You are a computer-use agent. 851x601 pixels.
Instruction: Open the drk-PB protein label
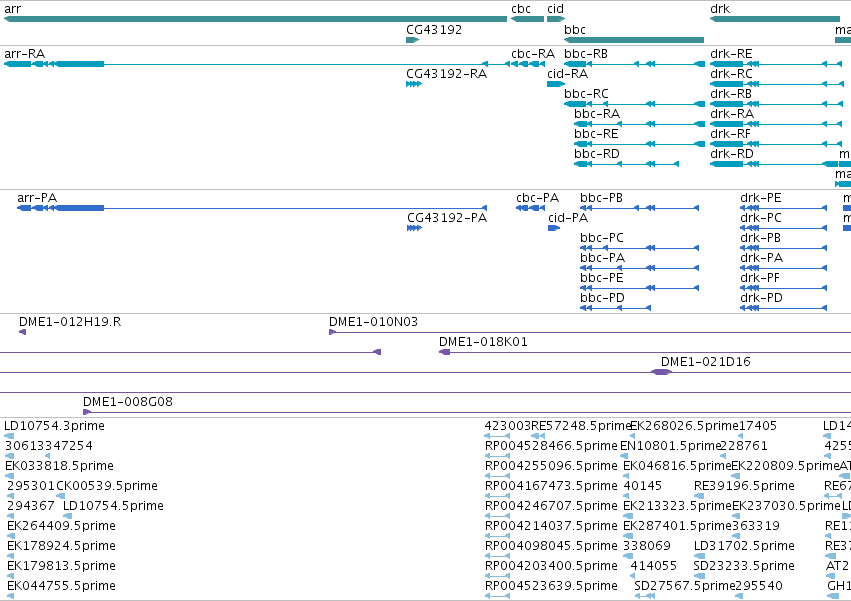(760, 238)
